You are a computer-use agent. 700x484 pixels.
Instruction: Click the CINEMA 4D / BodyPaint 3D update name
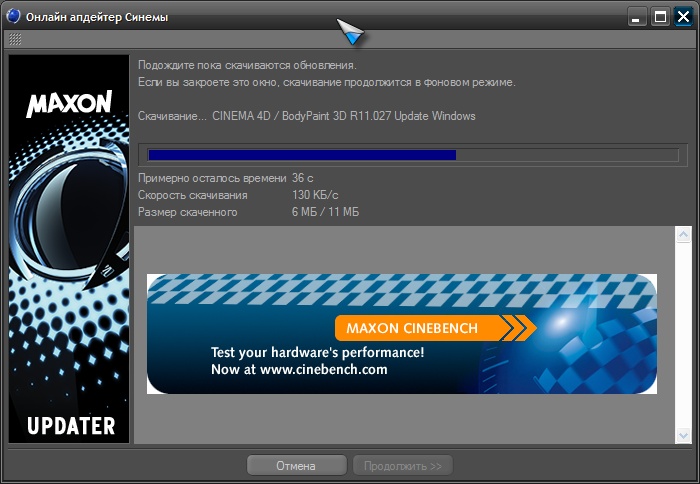coord(344,116)
